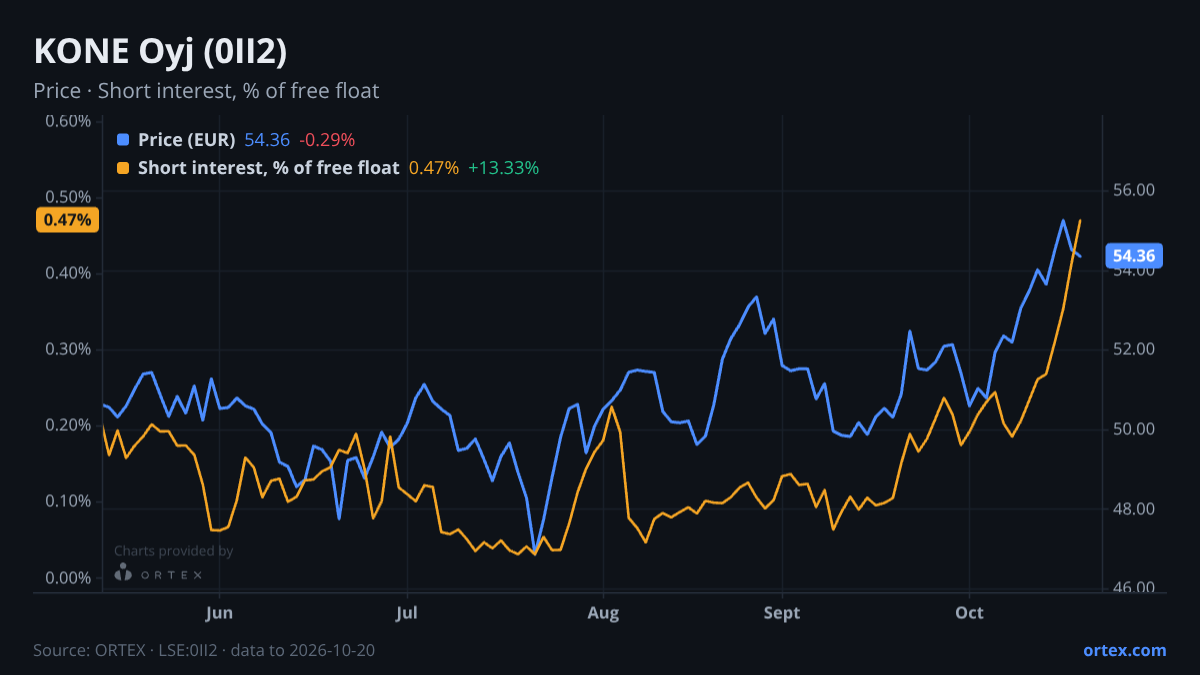Select the Price (EUR) legend label
This screenshot has width=1200, height=675.
pos(187,140)
